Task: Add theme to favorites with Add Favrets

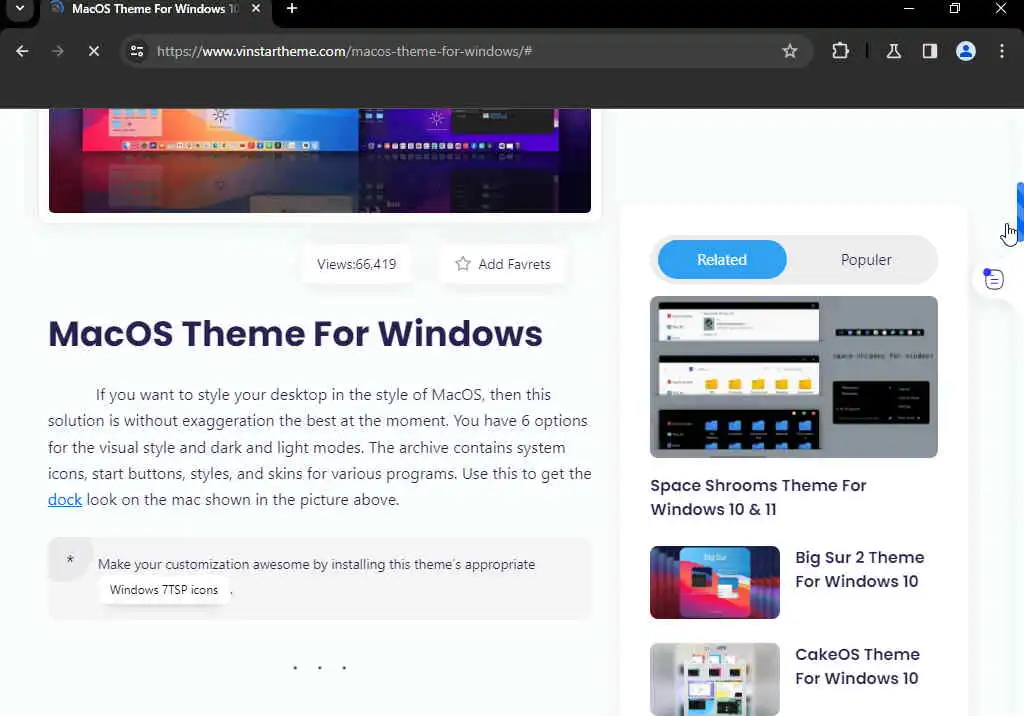Action: click(x=502, y=264)
